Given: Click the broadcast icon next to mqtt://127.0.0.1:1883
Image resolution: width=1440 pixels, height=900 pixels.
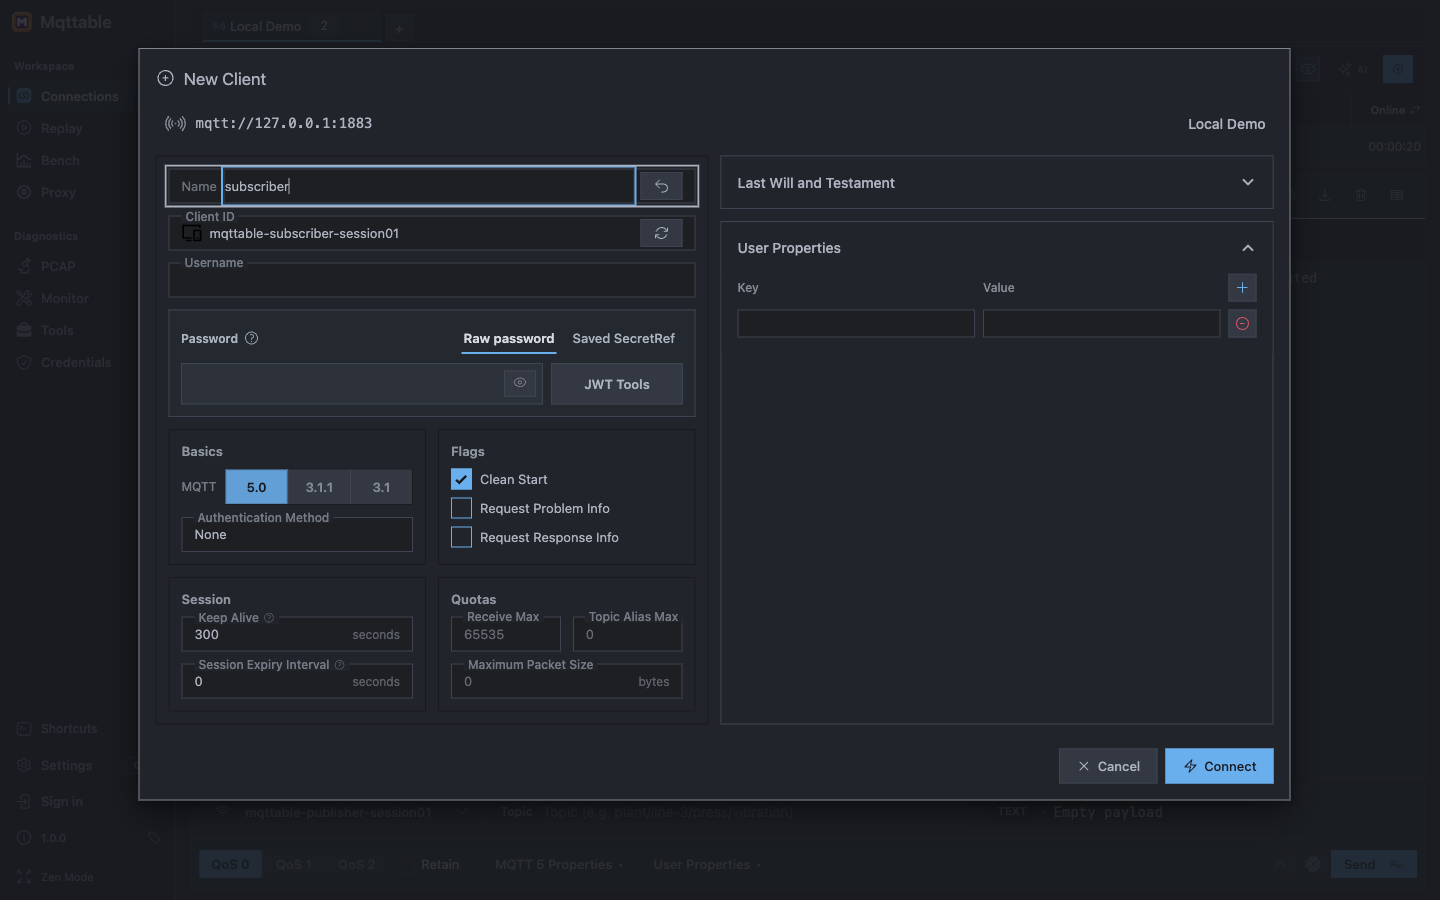Looking at the screenshot, I should pyautogui.click(x=175, y=123).
